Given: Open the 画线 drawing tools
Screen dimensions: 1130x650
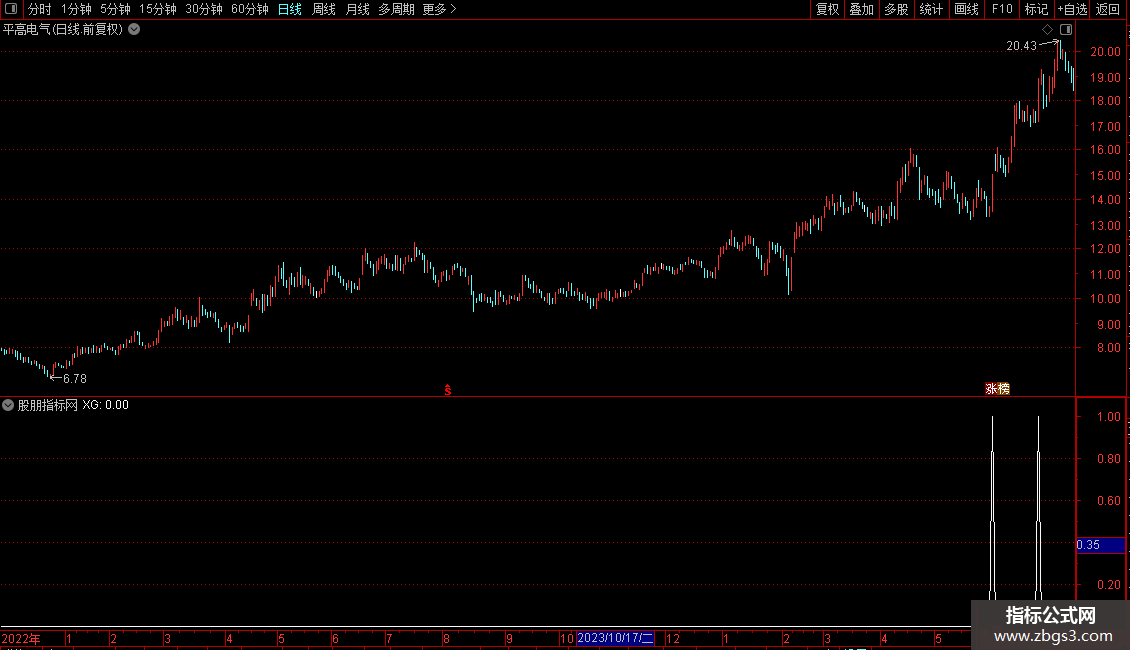Looking at the screenshot, I should pyautogui.click(x=966, y=9).
